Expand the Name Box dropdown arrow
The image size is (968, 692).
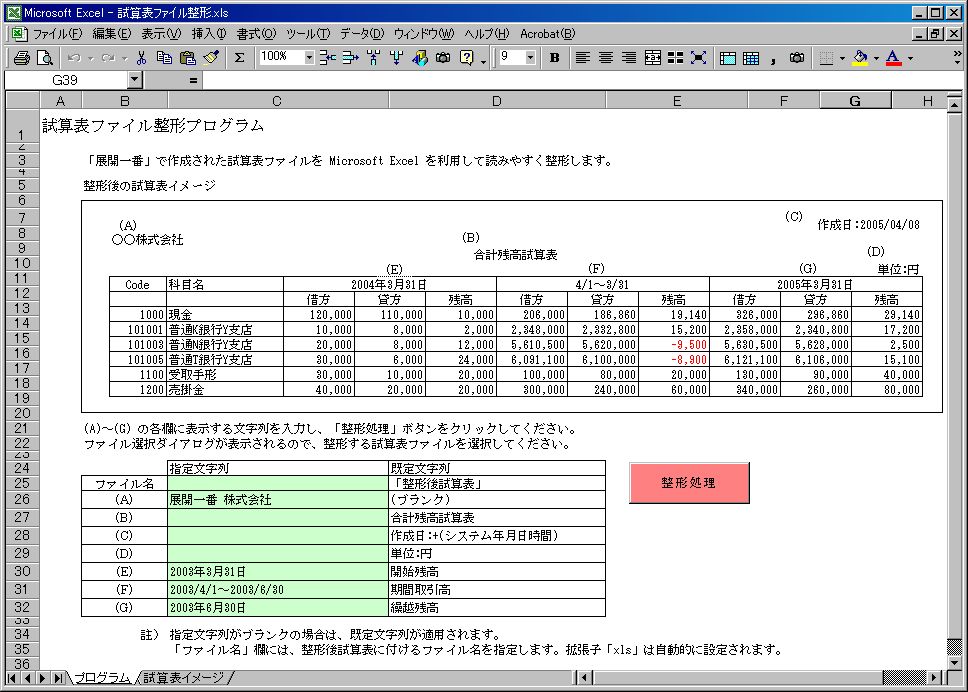tap(135, 80)
